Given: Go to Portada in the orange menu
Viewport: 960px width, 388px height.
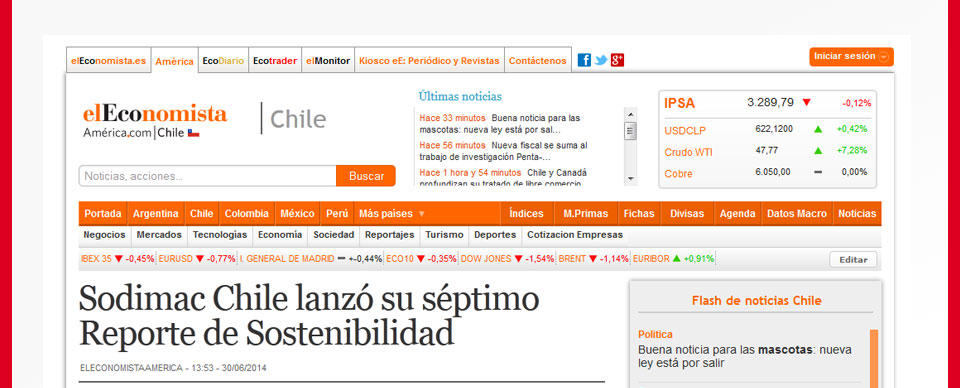Looking at the screenshot, I should click(103, 214).
